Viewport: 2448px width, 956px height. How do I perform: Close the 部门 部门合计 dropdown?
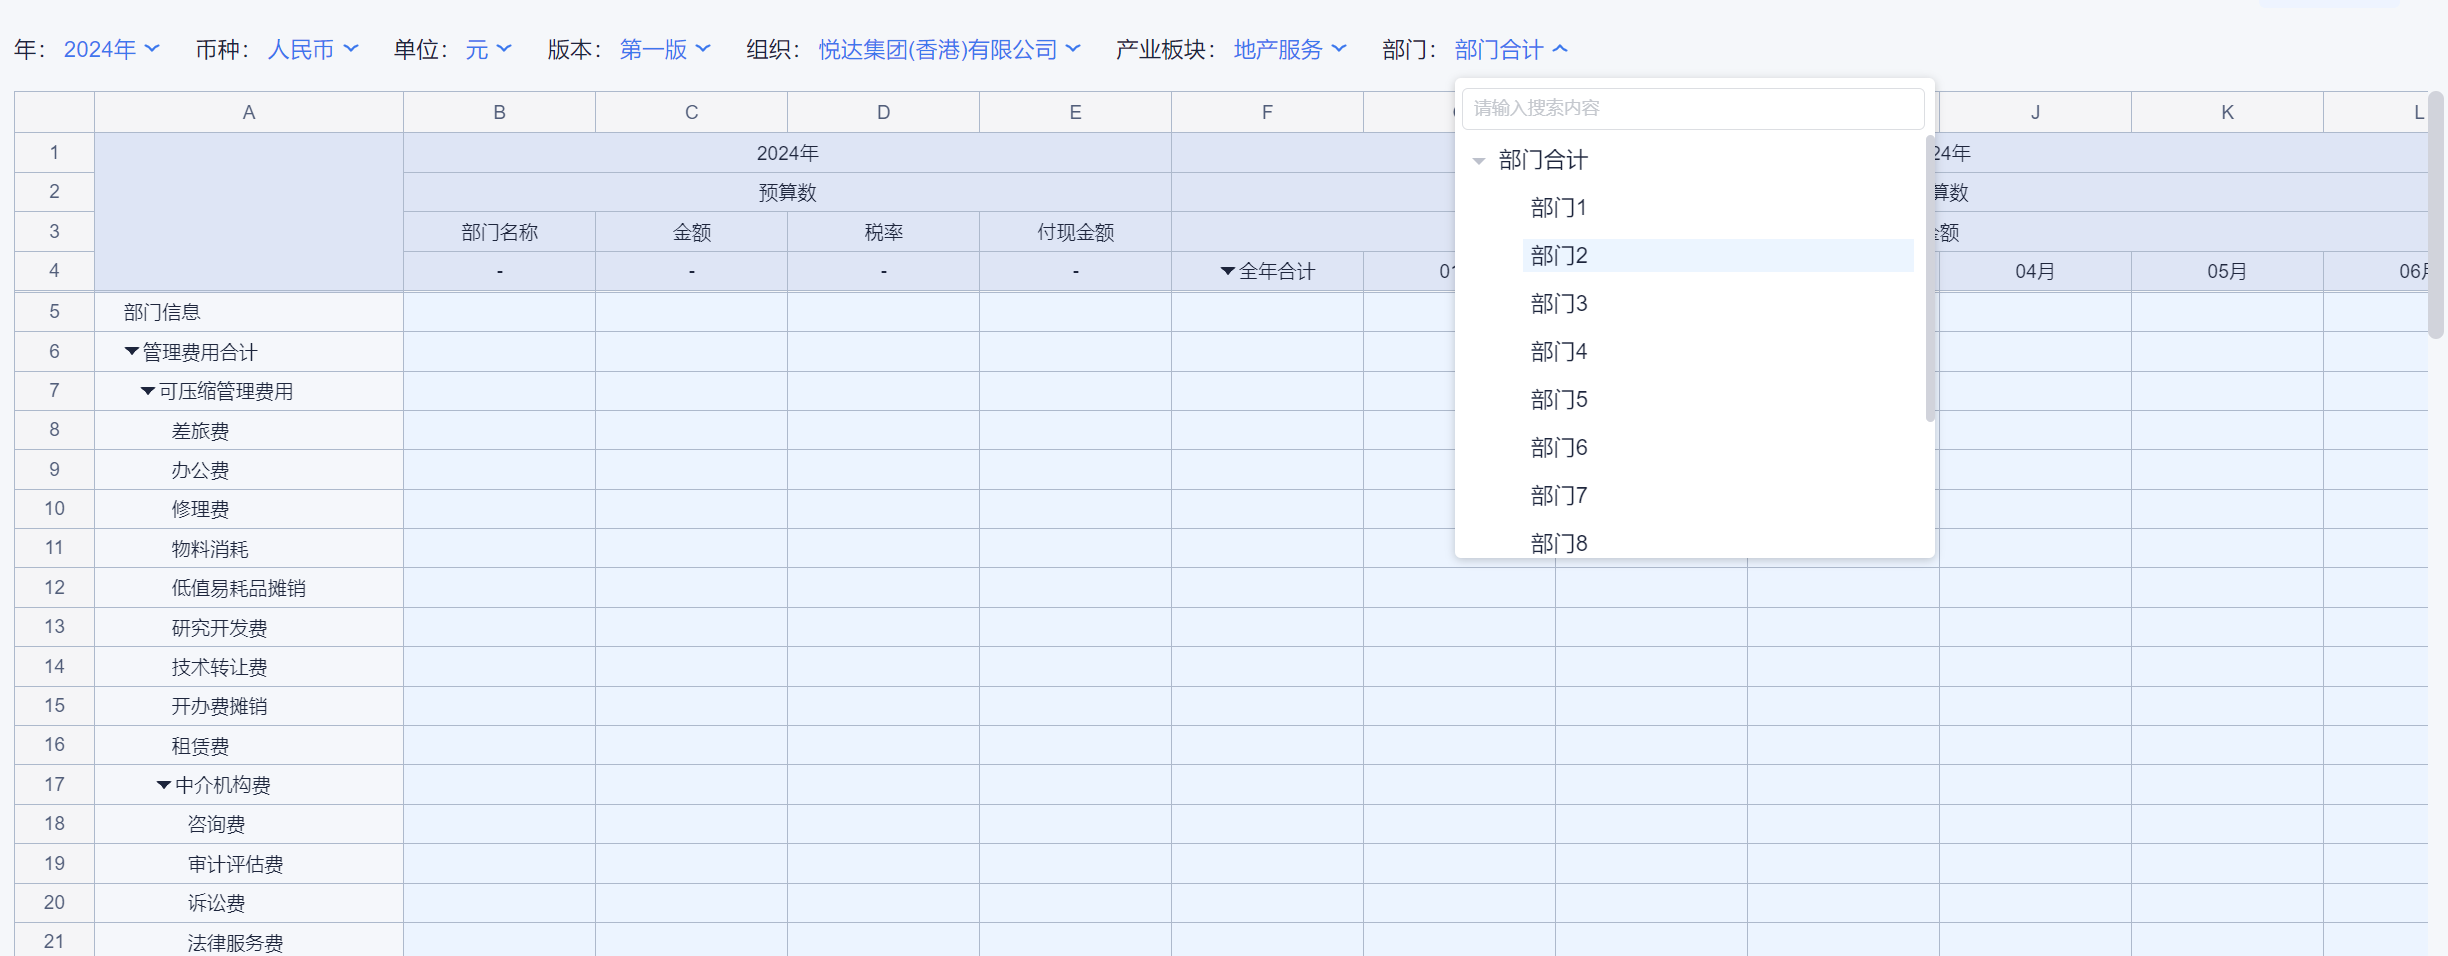[x=1510, y=49]
